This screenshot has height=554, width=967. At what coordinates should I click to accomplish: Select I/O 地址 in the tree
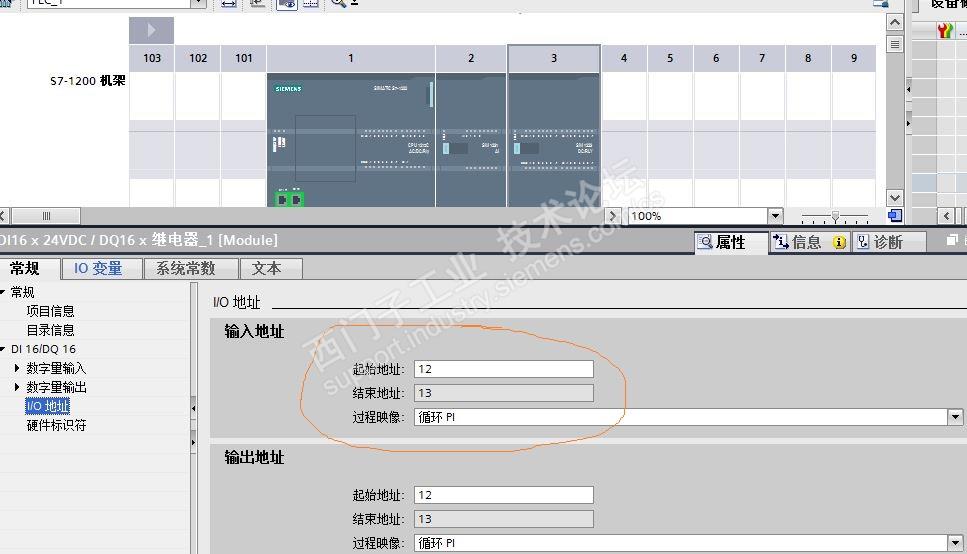click(47, 406)
